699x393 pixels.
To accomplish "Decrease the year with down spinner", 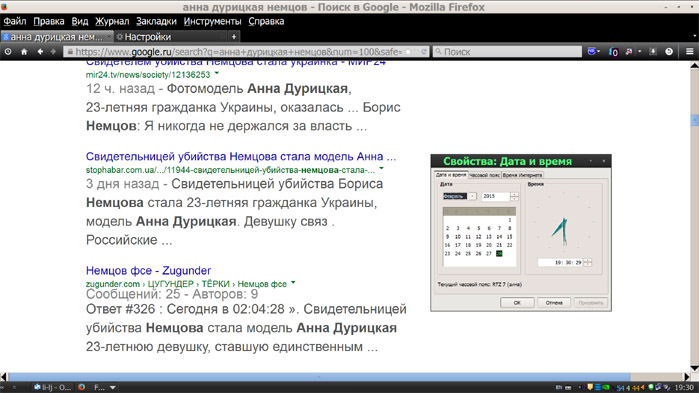I will [x=514, y=198].
